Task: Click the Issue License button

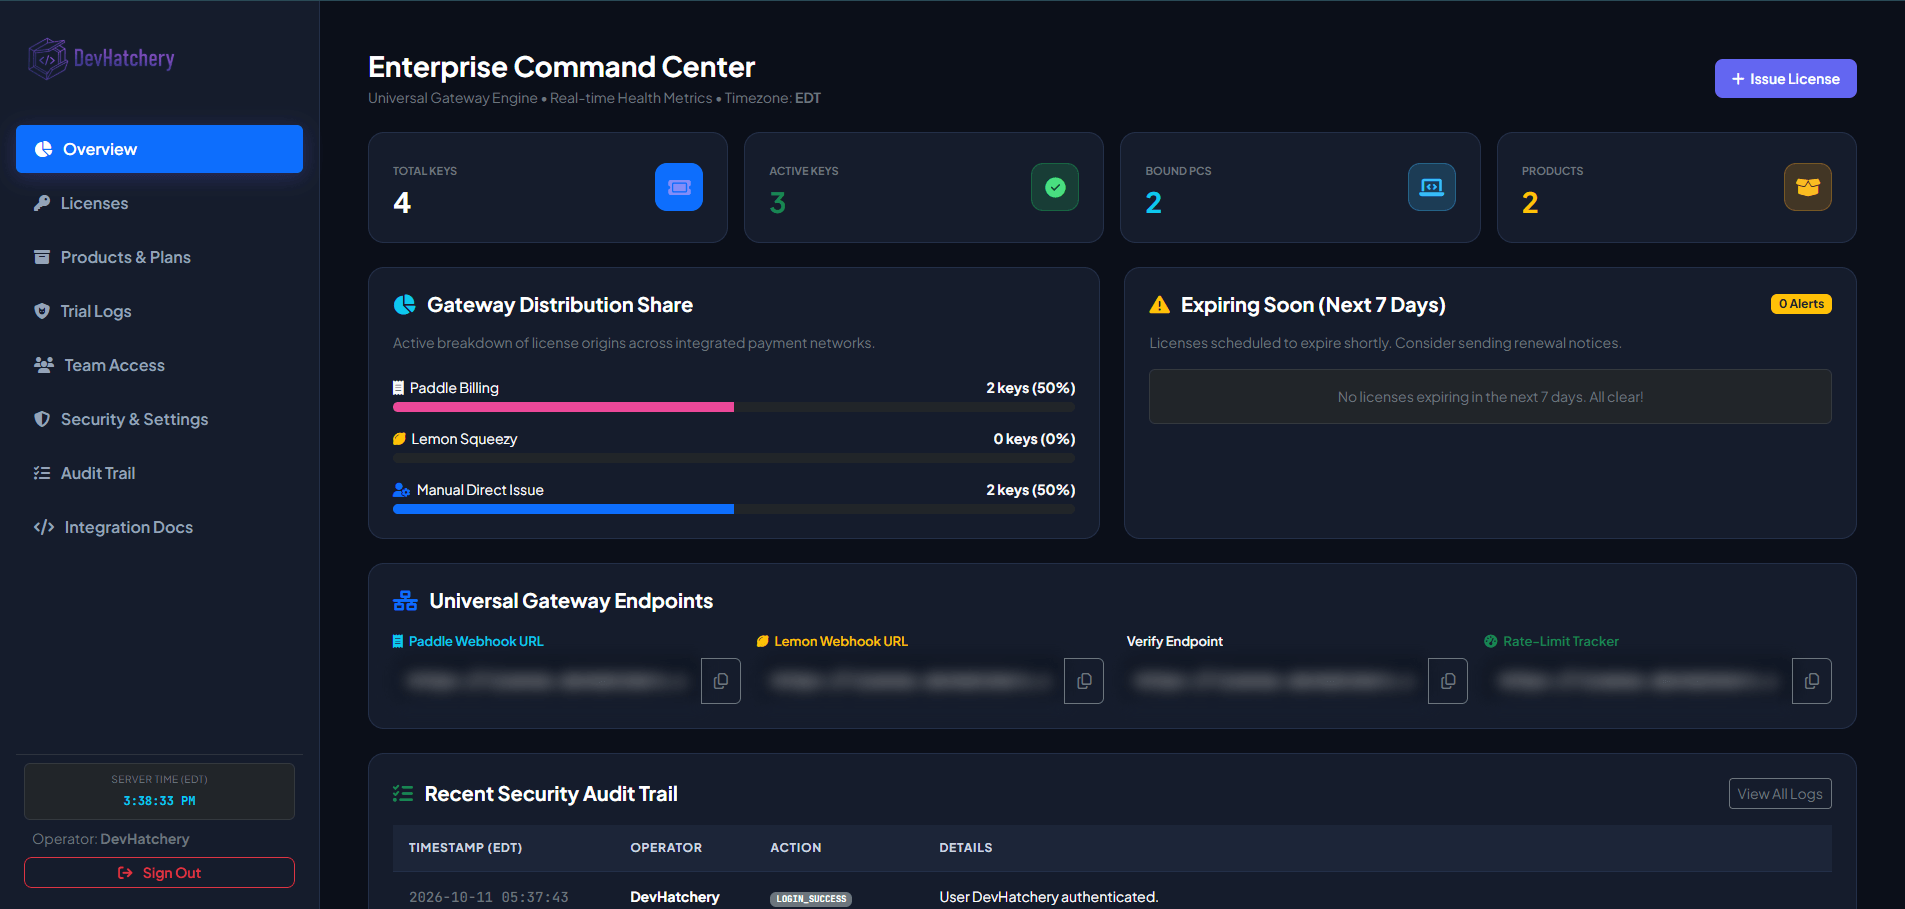Action: coord(1785,79)
